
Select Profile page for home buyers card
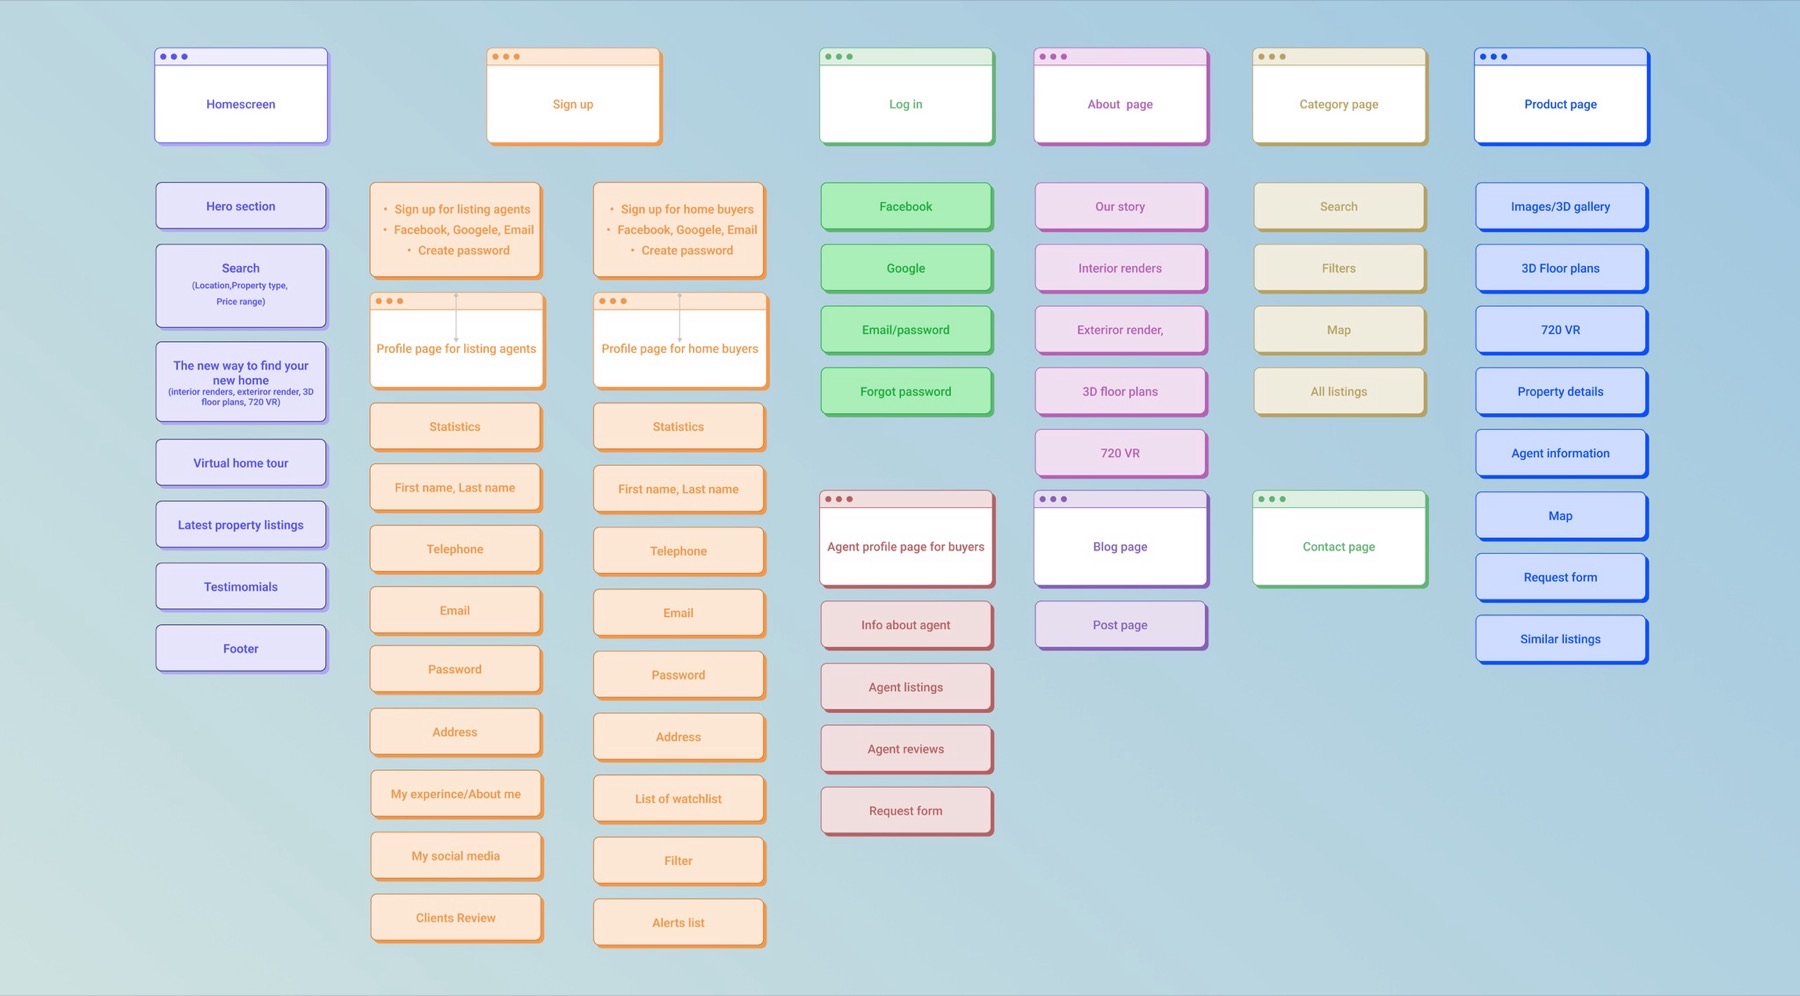click(x=680, y=341)
